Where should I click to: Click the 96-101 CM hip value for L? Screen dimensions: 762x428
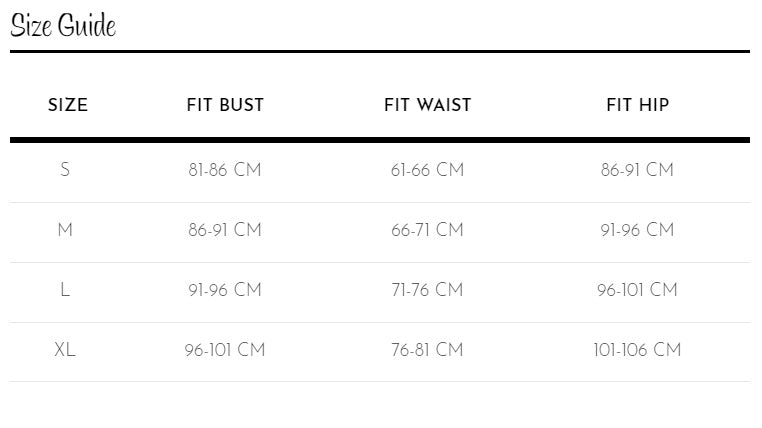point(637,291)
